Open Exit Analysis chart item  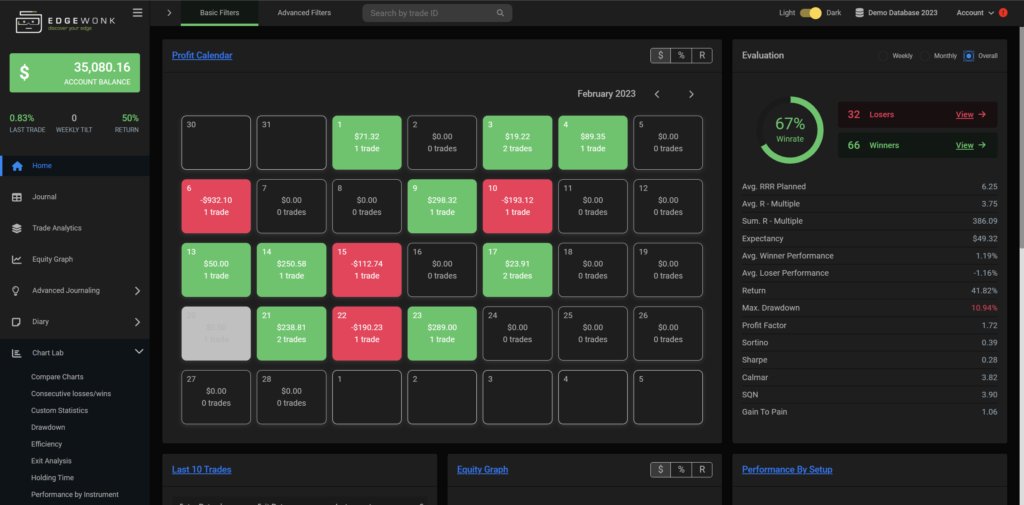coord(52,461)
